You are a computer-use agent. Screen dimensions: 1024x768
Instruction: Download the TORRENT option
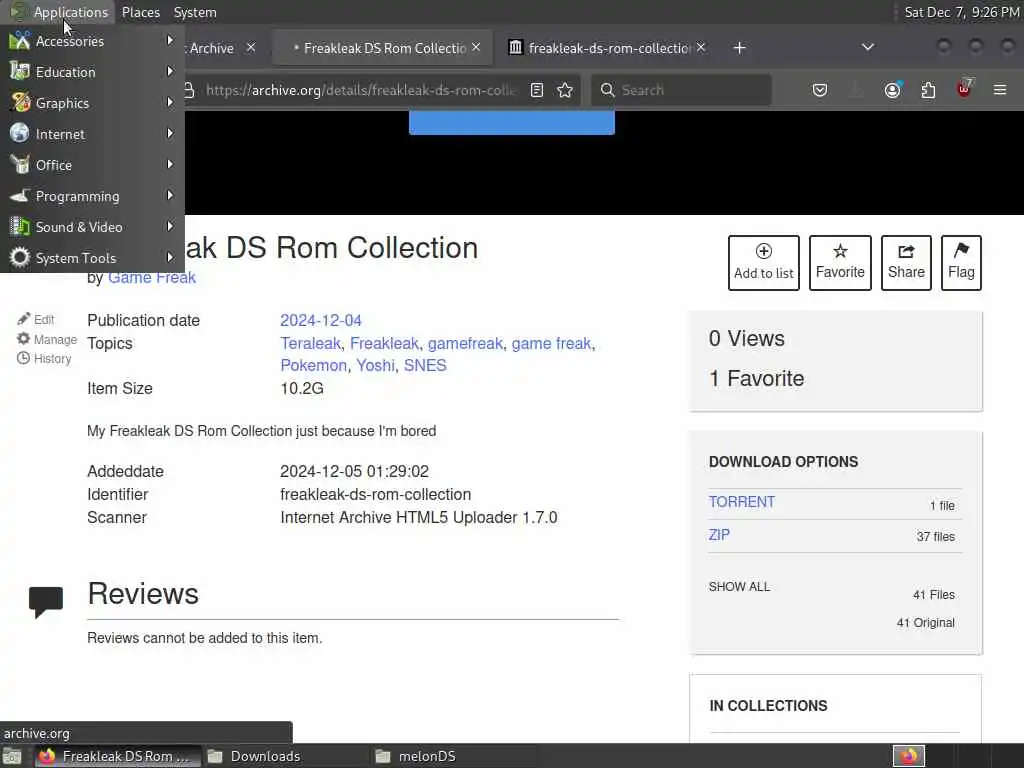[x=742, y=502]
